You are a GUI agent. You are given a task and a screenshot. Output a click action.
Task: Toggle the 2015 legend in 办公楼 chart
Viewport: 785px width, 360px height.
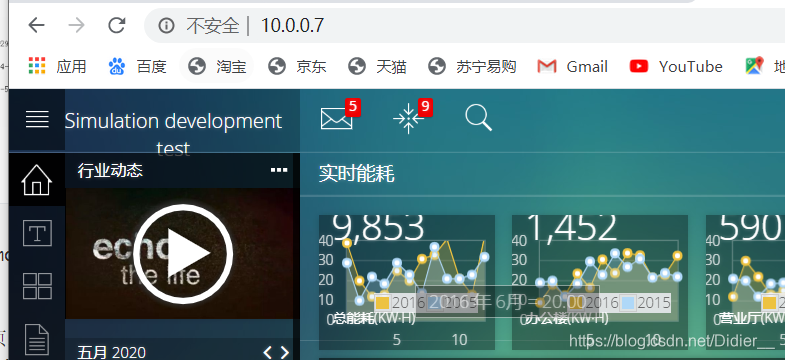[x=644, y=302]
